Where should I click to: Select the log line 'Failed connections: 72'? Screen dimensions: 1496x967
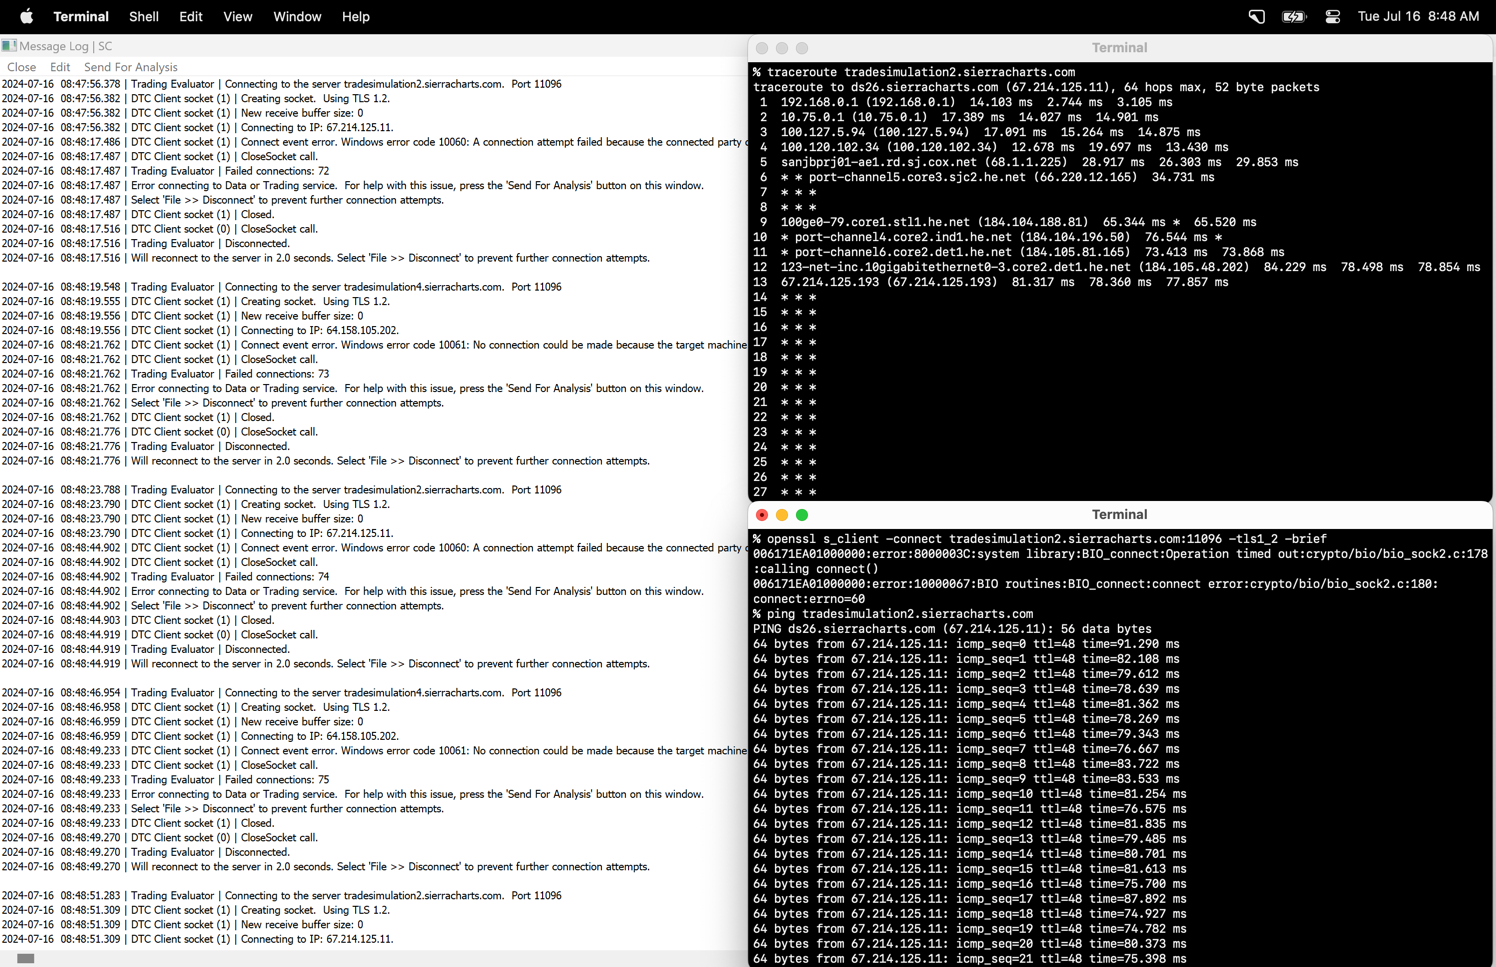coord(166,171)
